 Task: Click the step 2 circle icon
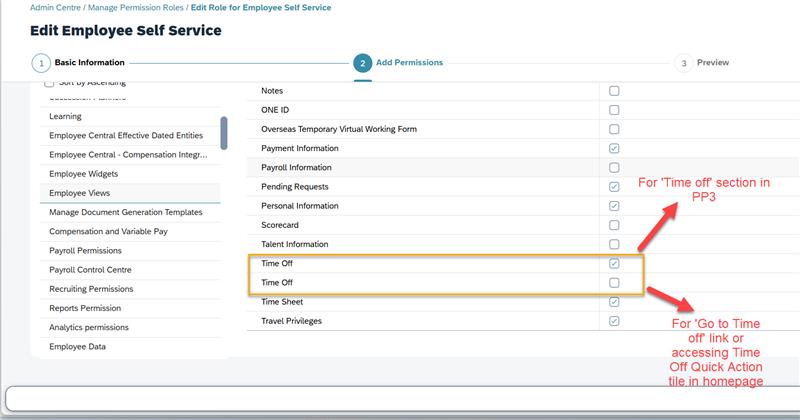[362, 63]
